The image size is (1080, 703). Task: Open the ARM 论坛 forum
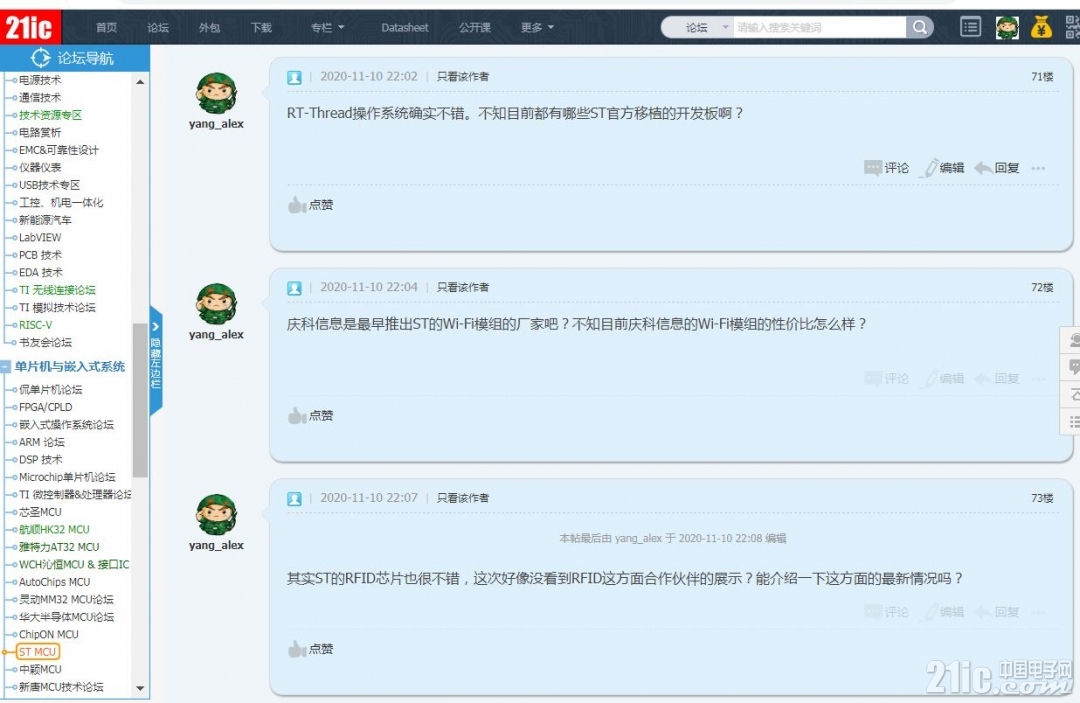[x=41, y=442]
